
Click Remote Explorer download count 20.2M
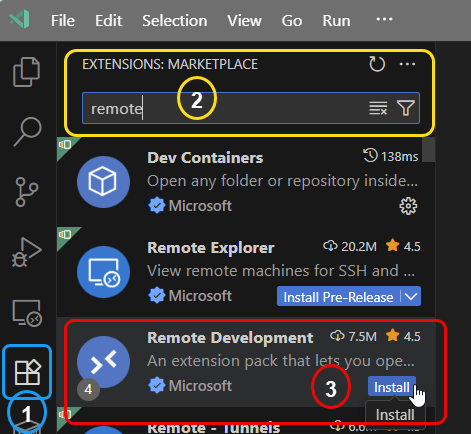[x=350, y=247]
